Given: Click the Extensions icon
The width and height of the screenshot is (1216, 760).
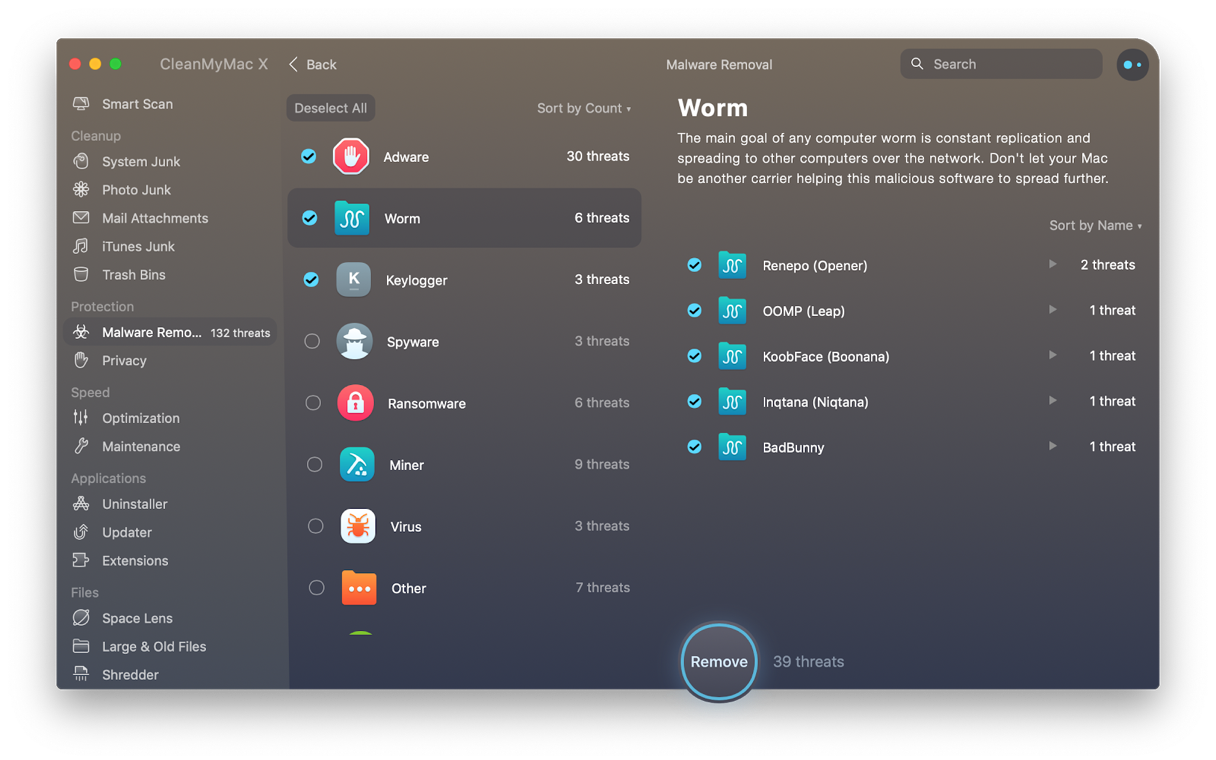Looking at the screenshot, I should click(81, 560).
